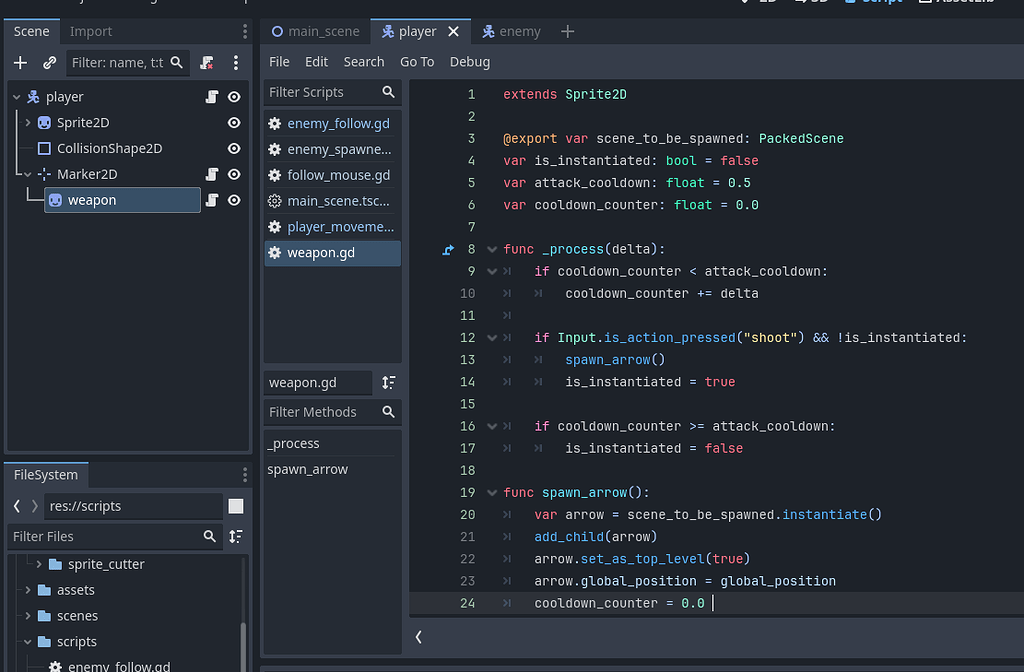The image size is (1024, 672).
Task: Hide the Sprite2D node
Action: [233, 122]
